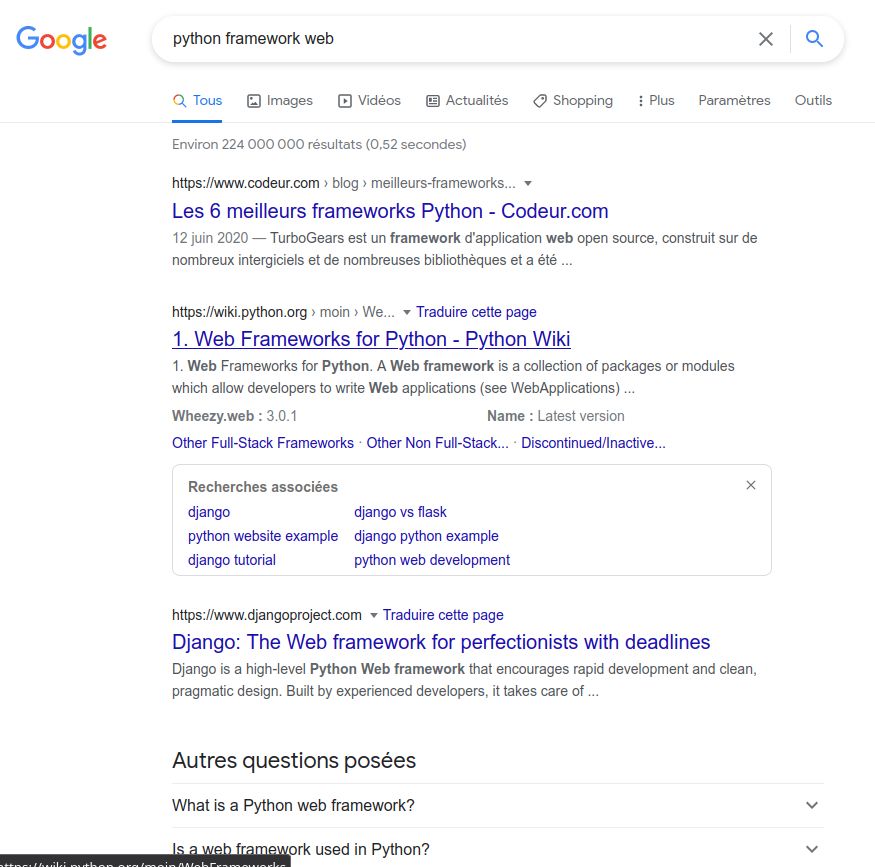Clear the search query with X icon

[x=766, y=39]
